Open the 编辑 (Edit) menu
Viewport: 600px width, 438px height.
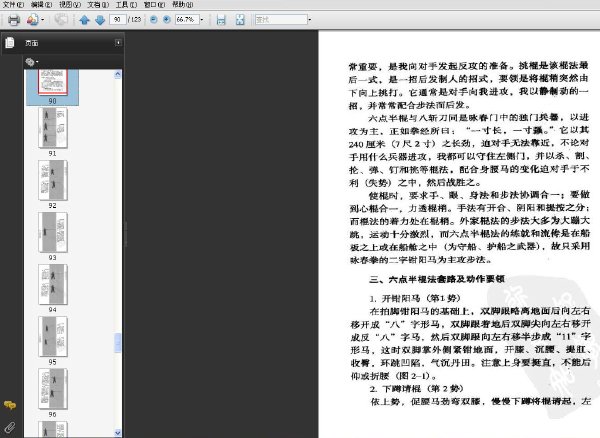[x=41, y=5]
